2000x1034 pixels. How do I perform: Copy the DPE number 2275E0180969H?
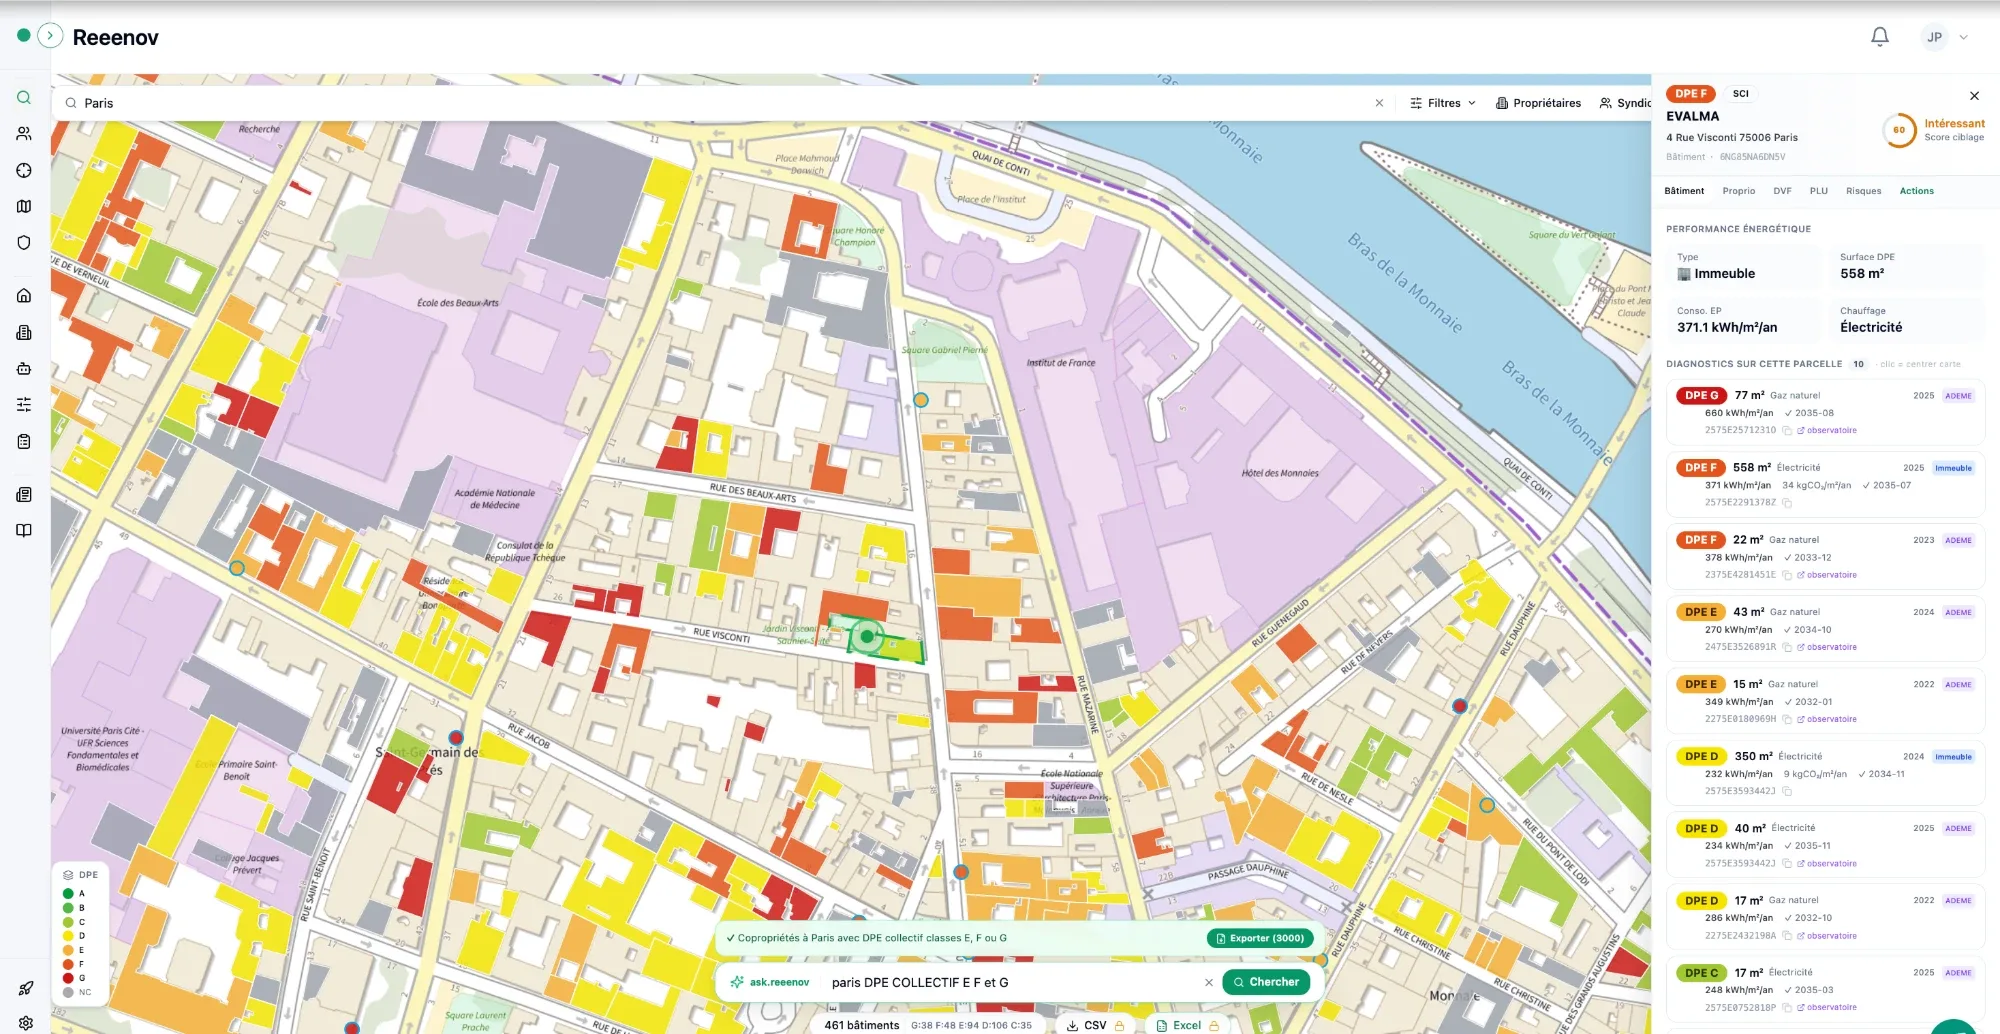[1787, 719]
